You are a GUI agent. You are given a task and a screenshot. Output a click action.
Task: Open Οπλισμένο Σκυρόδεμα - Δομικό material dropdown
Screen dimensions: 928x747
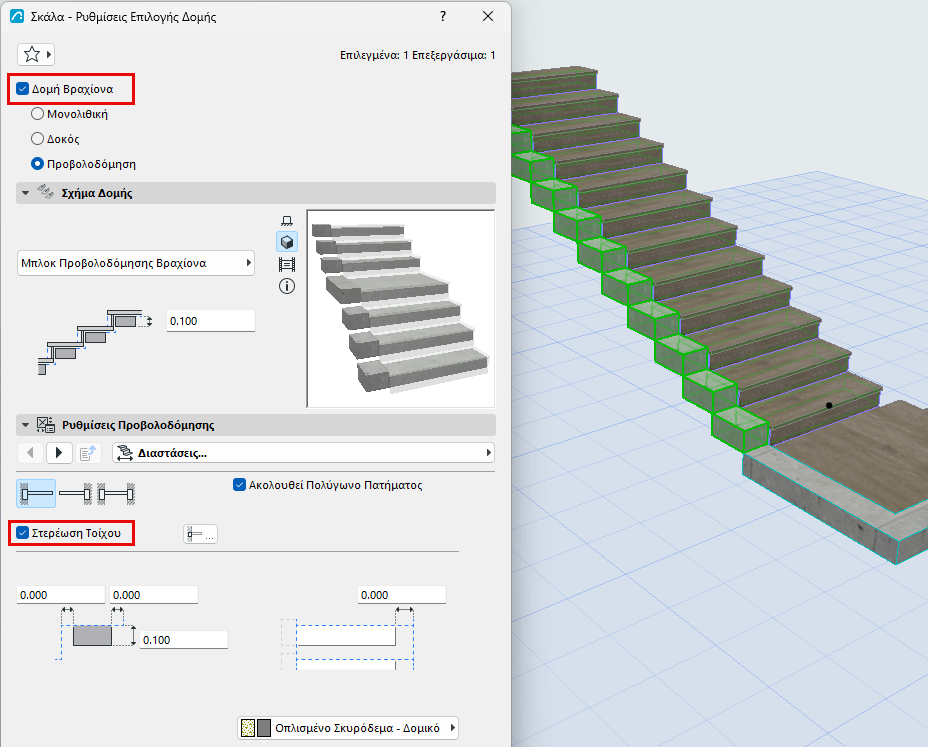tap(348, 728)
